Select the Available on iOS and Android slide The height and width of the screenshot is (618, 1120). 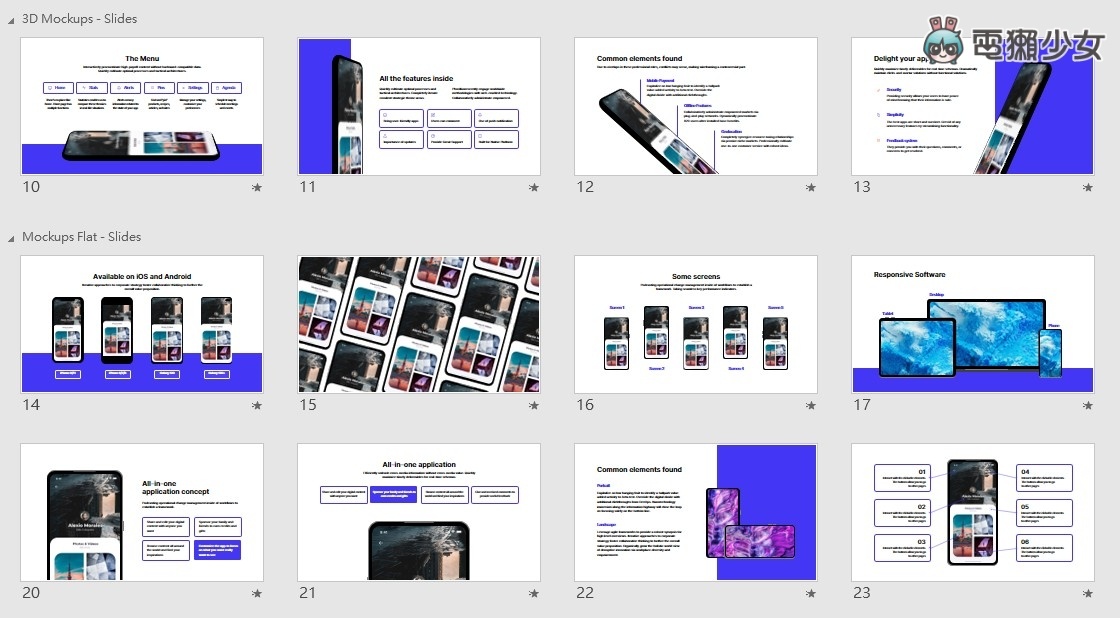142,323
